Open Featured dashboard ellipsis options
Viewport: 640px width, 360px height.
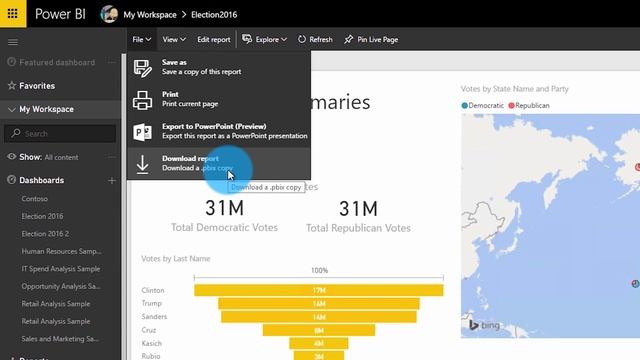tap(112, 62)
